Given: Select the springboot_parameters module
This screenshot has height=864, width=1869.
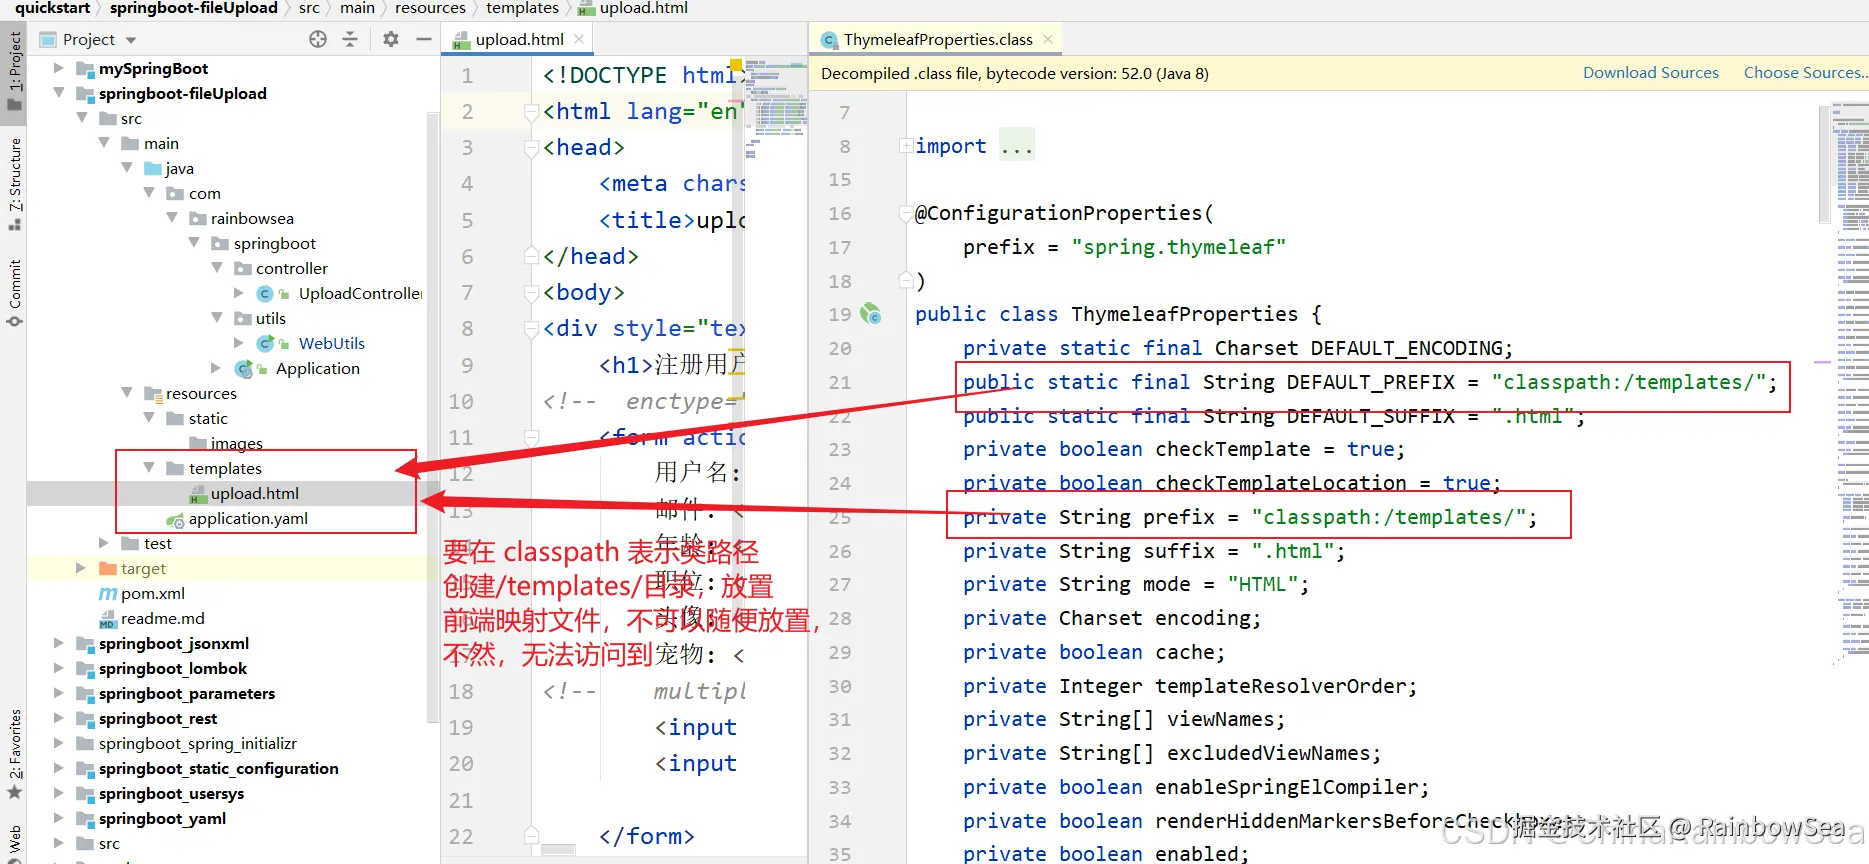Looking at the screenshot, I should coord(187,694).
